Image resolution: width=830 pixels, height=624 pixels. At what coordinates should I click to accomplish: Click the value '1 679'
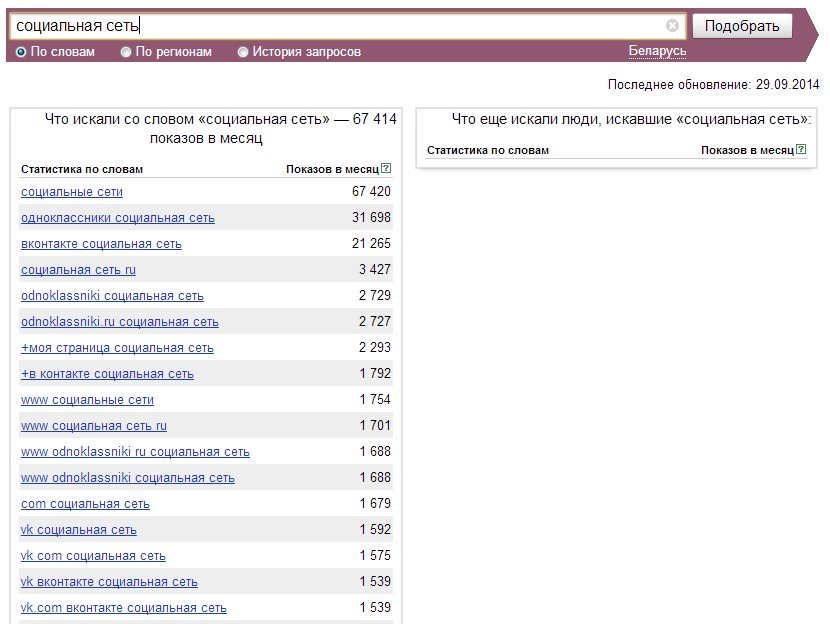tap(375, 503)
